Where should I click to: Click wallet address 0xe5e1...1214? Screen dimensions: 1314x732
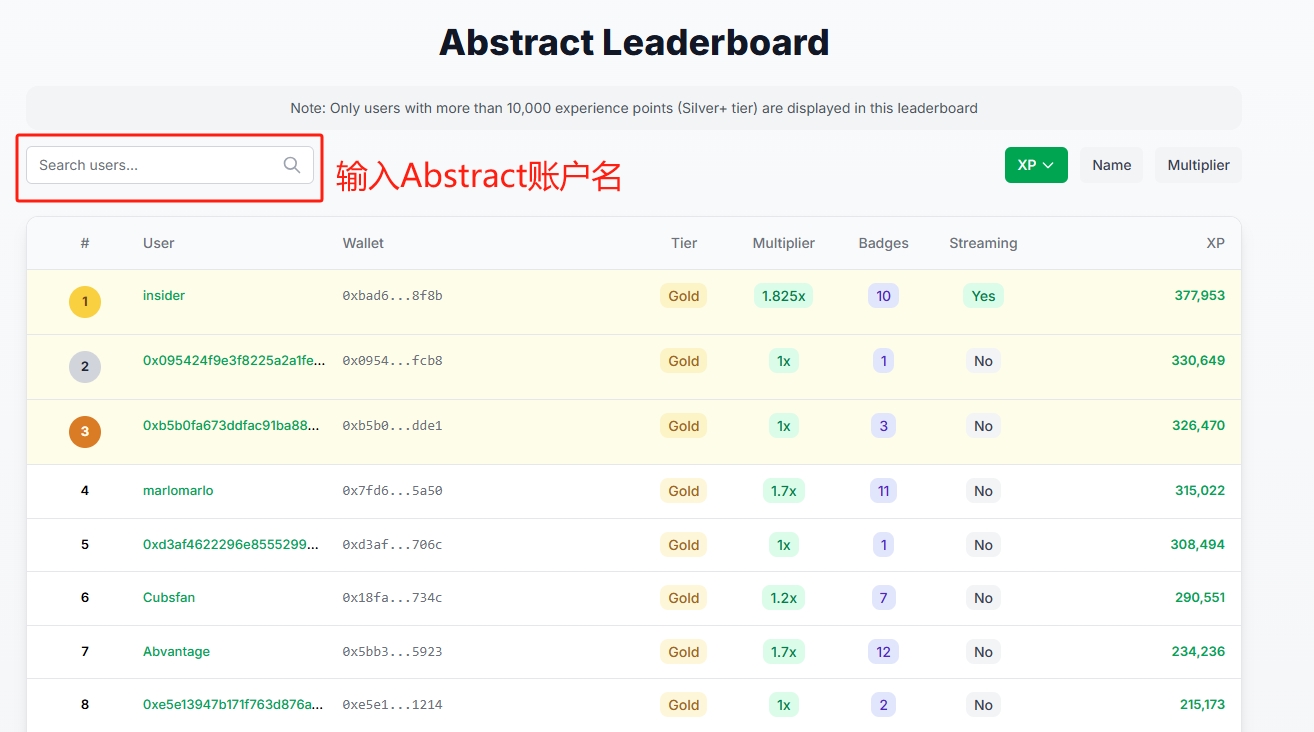pos(392,705)
